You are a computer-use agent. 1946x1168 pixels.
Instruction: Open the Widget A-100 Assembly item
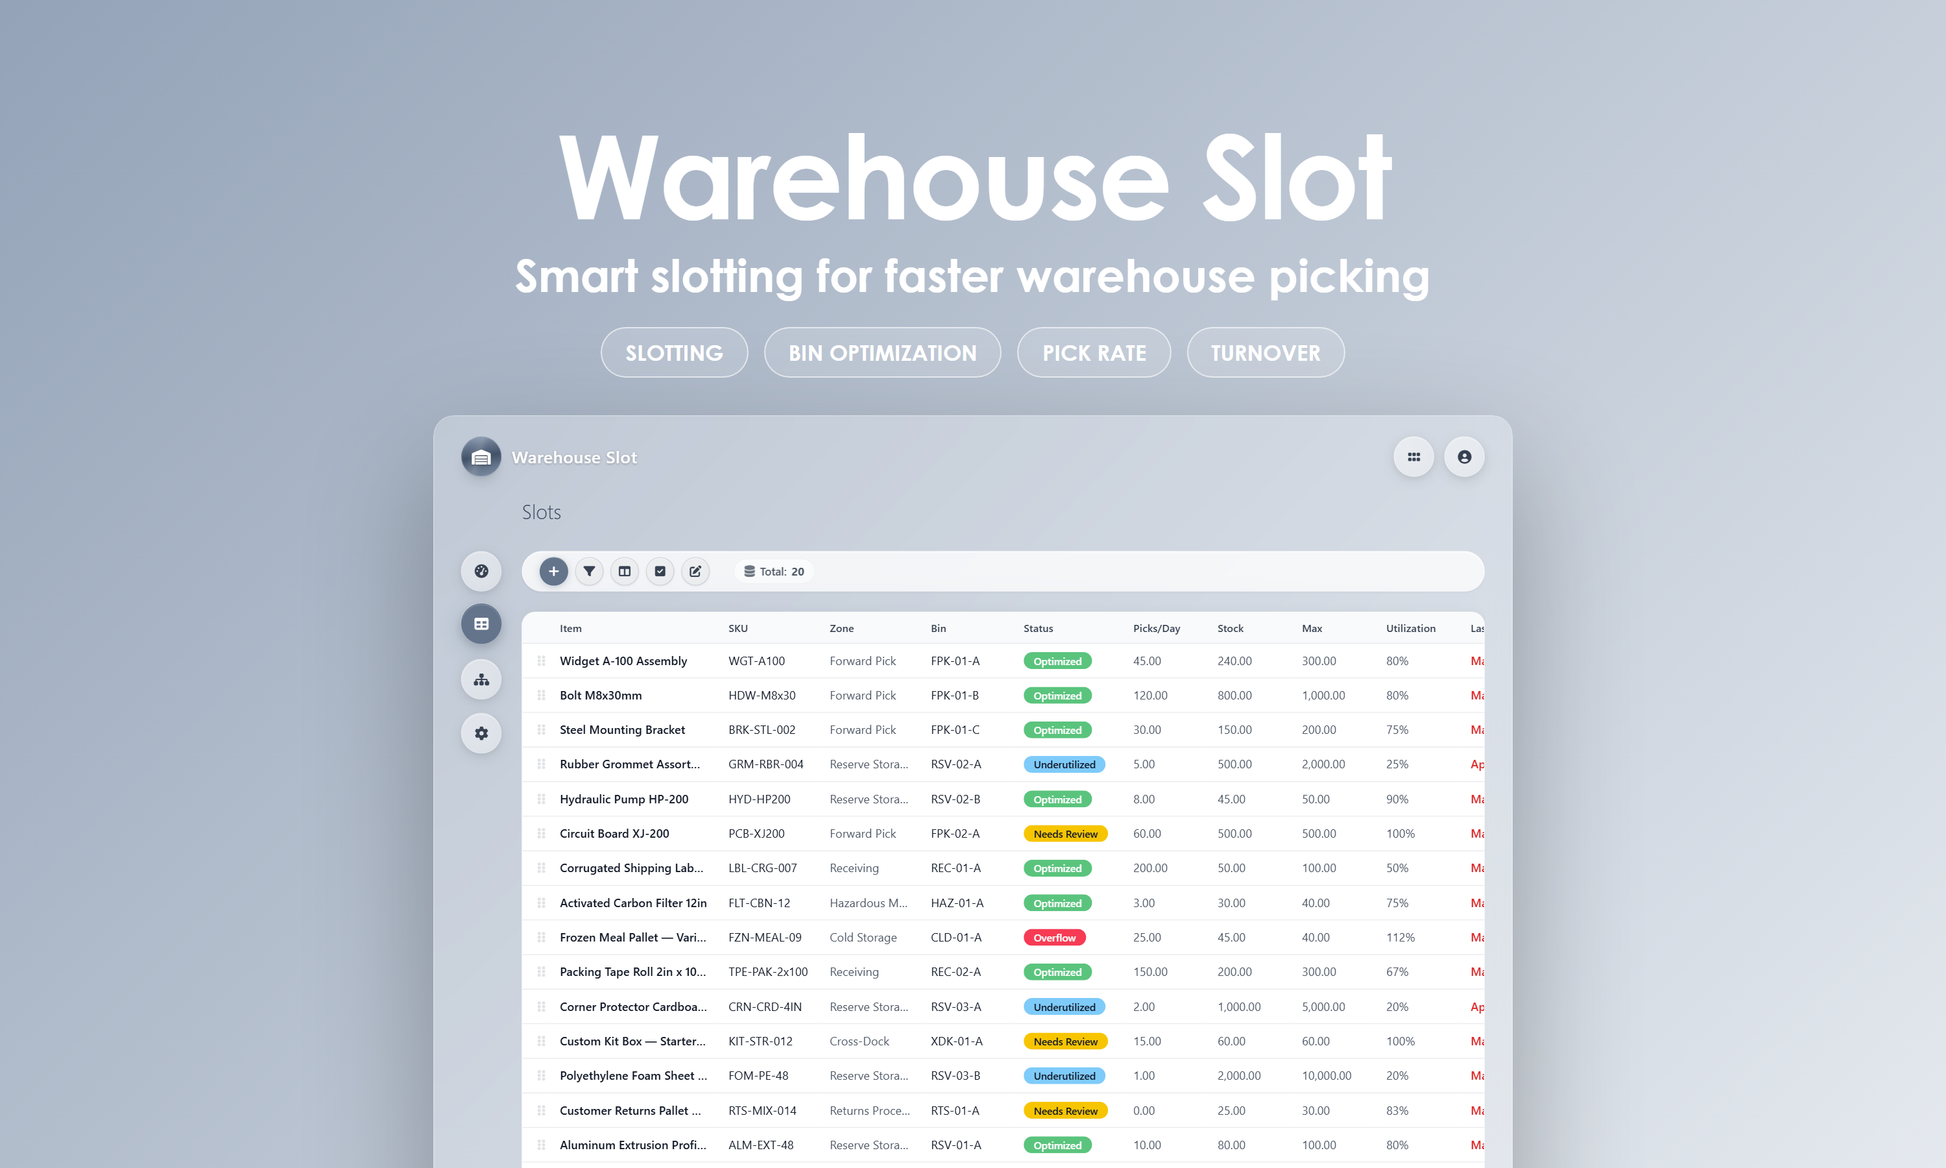623,661
